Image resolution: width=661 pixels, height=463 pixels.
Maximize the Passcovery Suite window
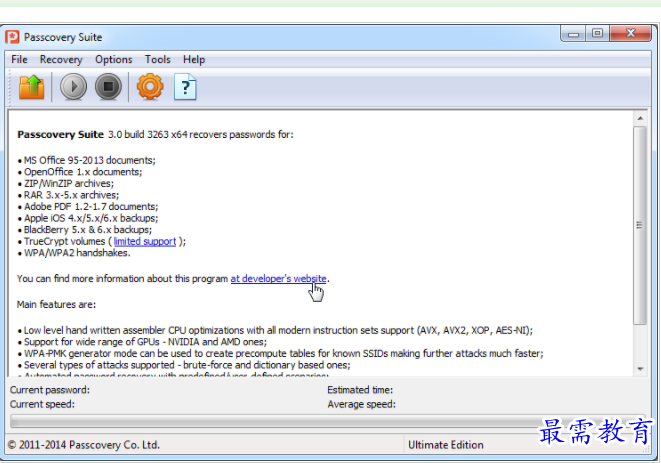click(597, 34)
